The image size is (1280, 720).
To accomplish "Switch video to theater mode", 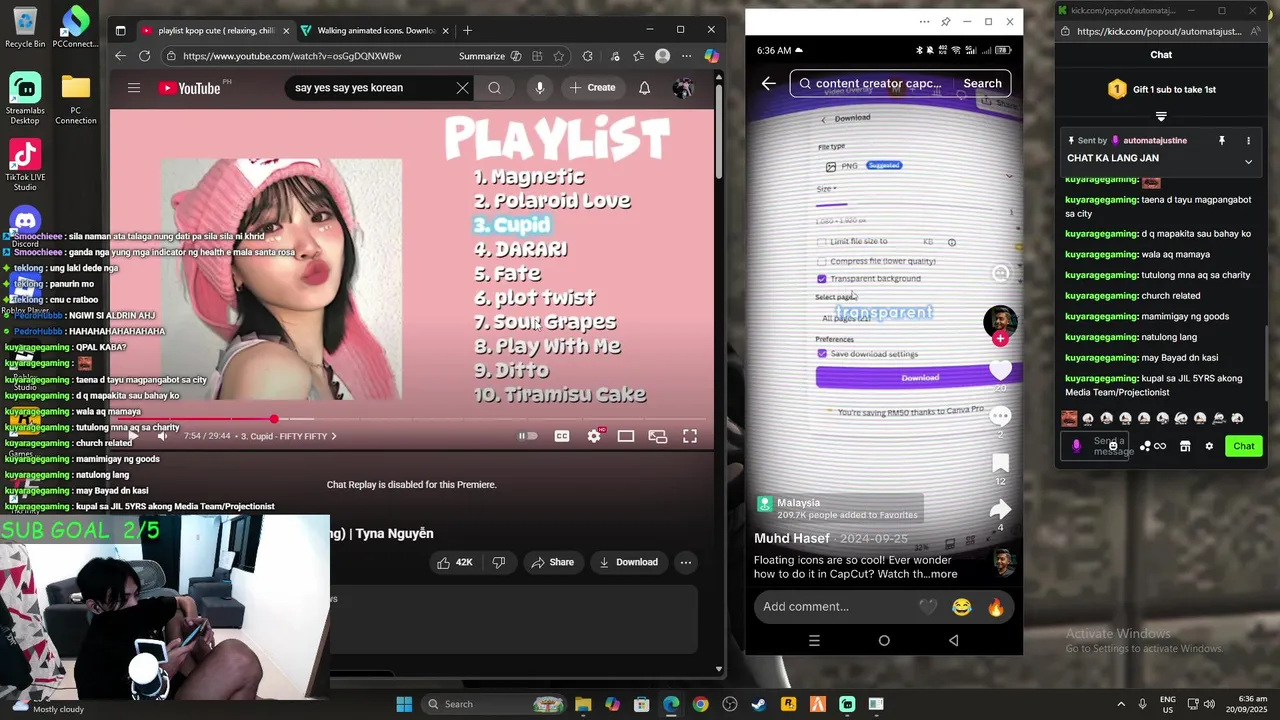I will pyautogui.click(x=626, y=436).
